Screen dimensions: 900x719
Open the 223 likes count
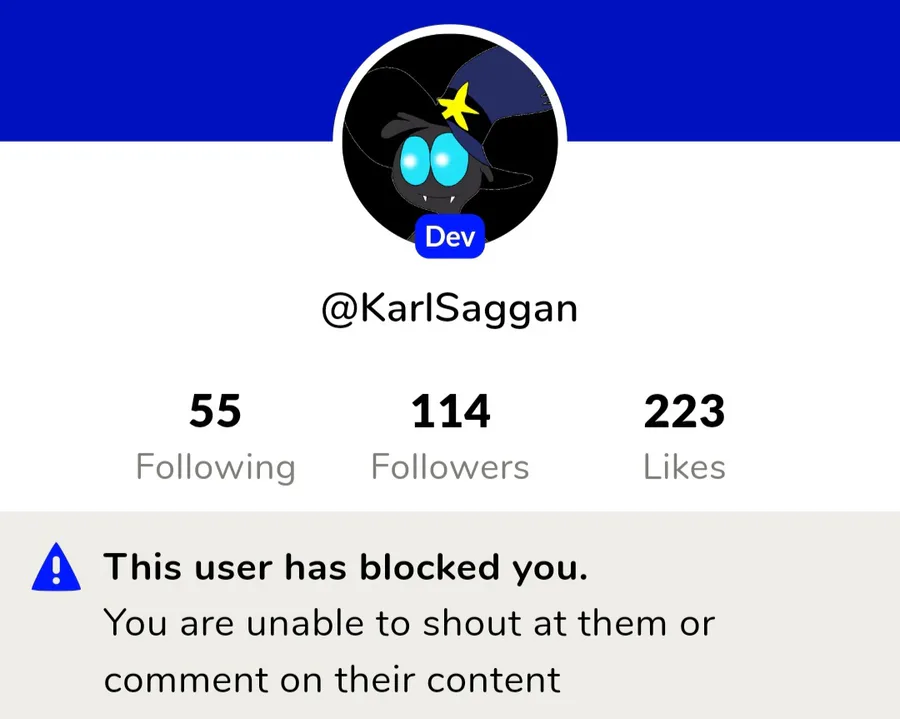[684, 411]
